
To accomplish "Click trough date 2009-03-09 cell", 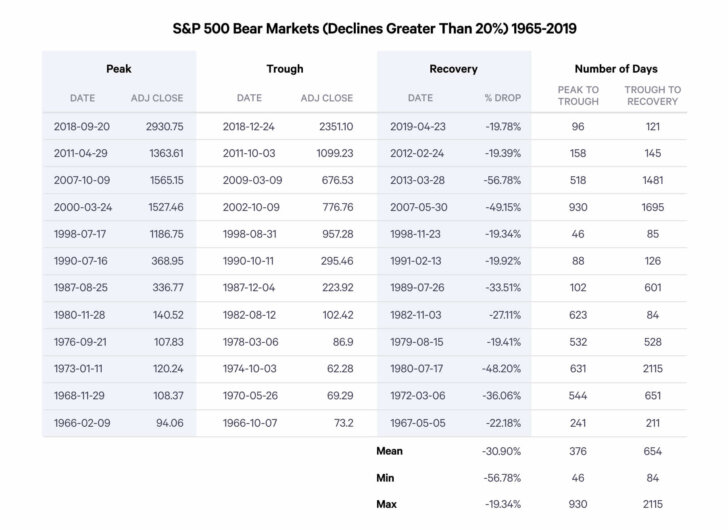I will pyautogui.click(x=253, y=181).
